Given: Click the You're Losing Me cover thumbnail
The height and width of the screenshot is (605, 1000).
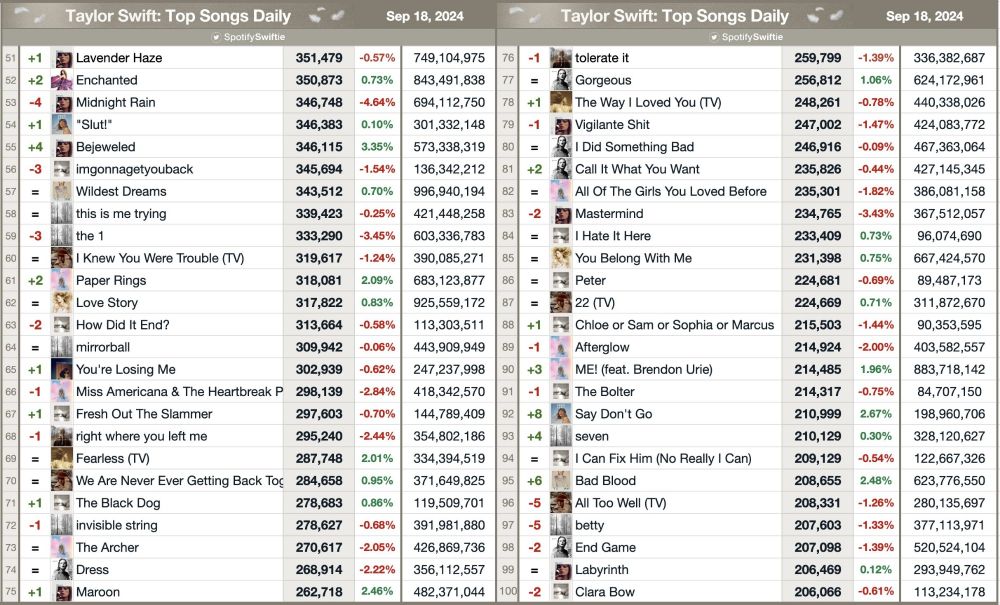Looking at the screenshot, I should (x=62, y=370).
